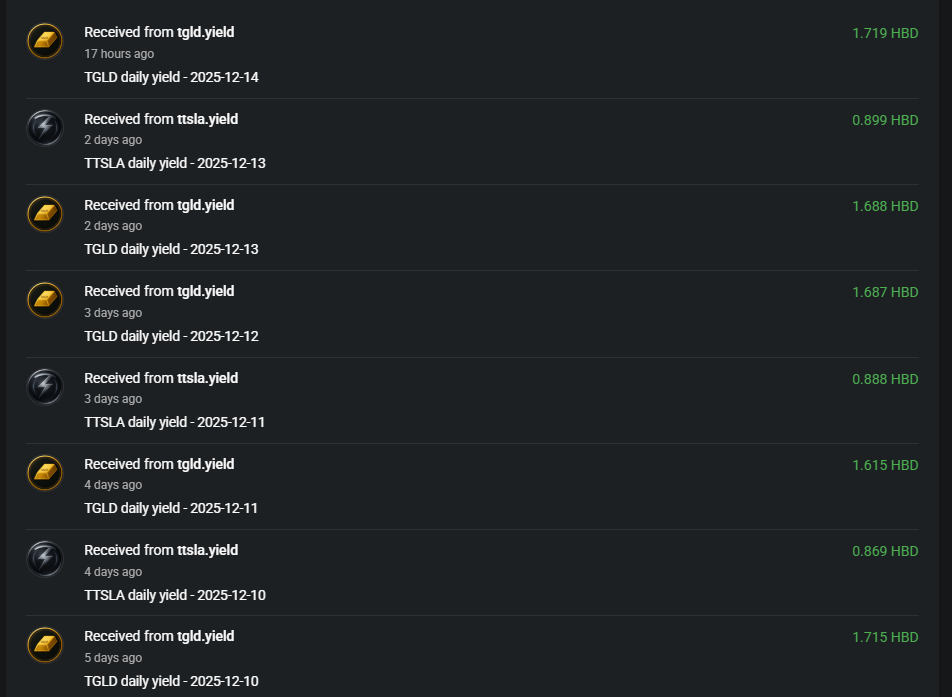Click gold bar icon for 1.688 HBD transaction
The height and width of the screenshot is (697, 952).
point(44,213)
